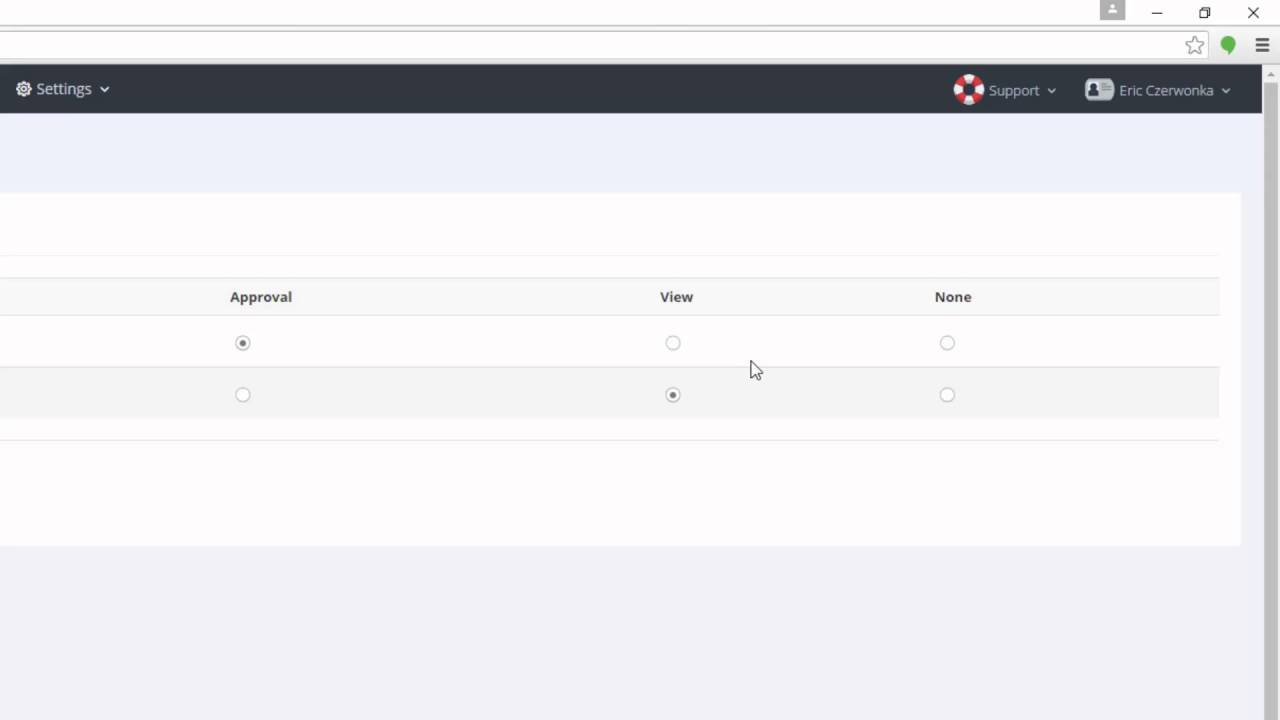Click the Eric Czerwonka user name
Viewport: 1280px width, 720px height.
[1166, 91]
